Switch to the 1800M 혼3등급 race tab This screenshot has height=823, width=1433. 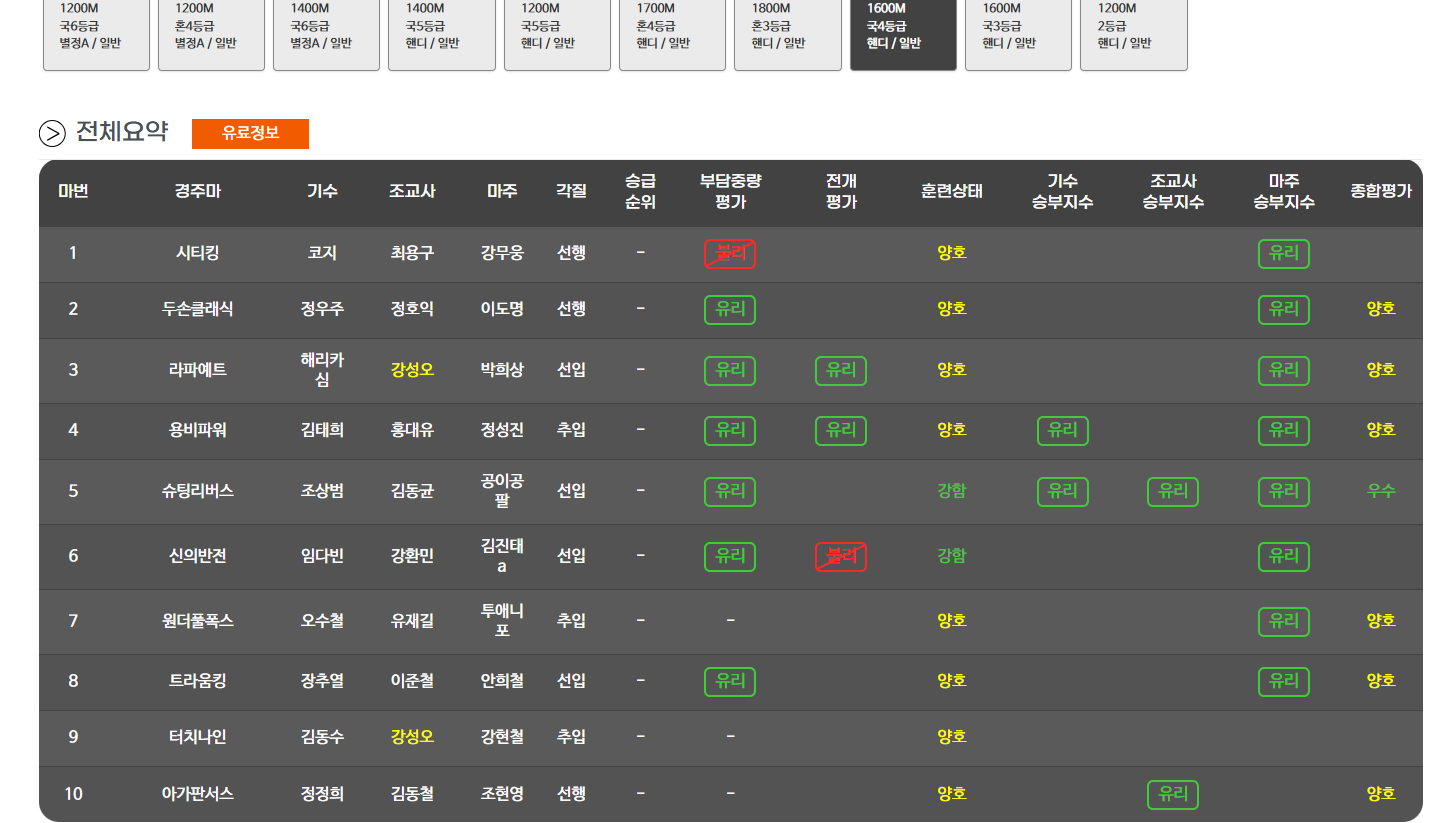[787, 30]
